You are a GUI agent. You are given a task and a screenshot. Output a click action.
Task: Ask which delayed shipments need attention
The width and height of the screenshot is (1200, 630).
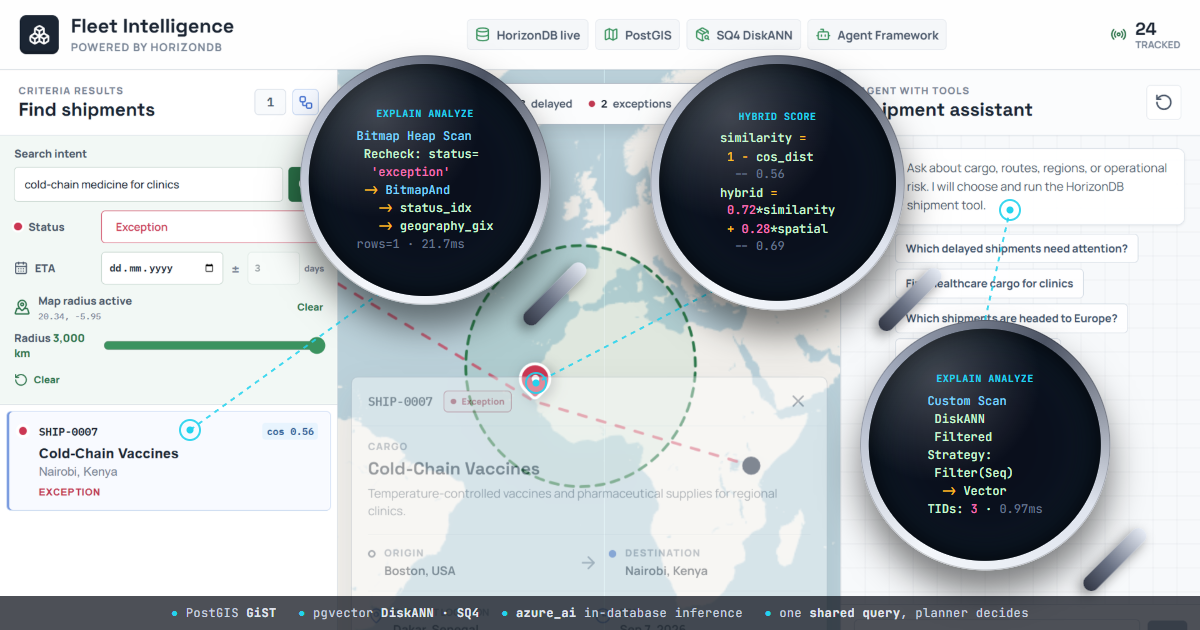click(x=1017, y=248)
